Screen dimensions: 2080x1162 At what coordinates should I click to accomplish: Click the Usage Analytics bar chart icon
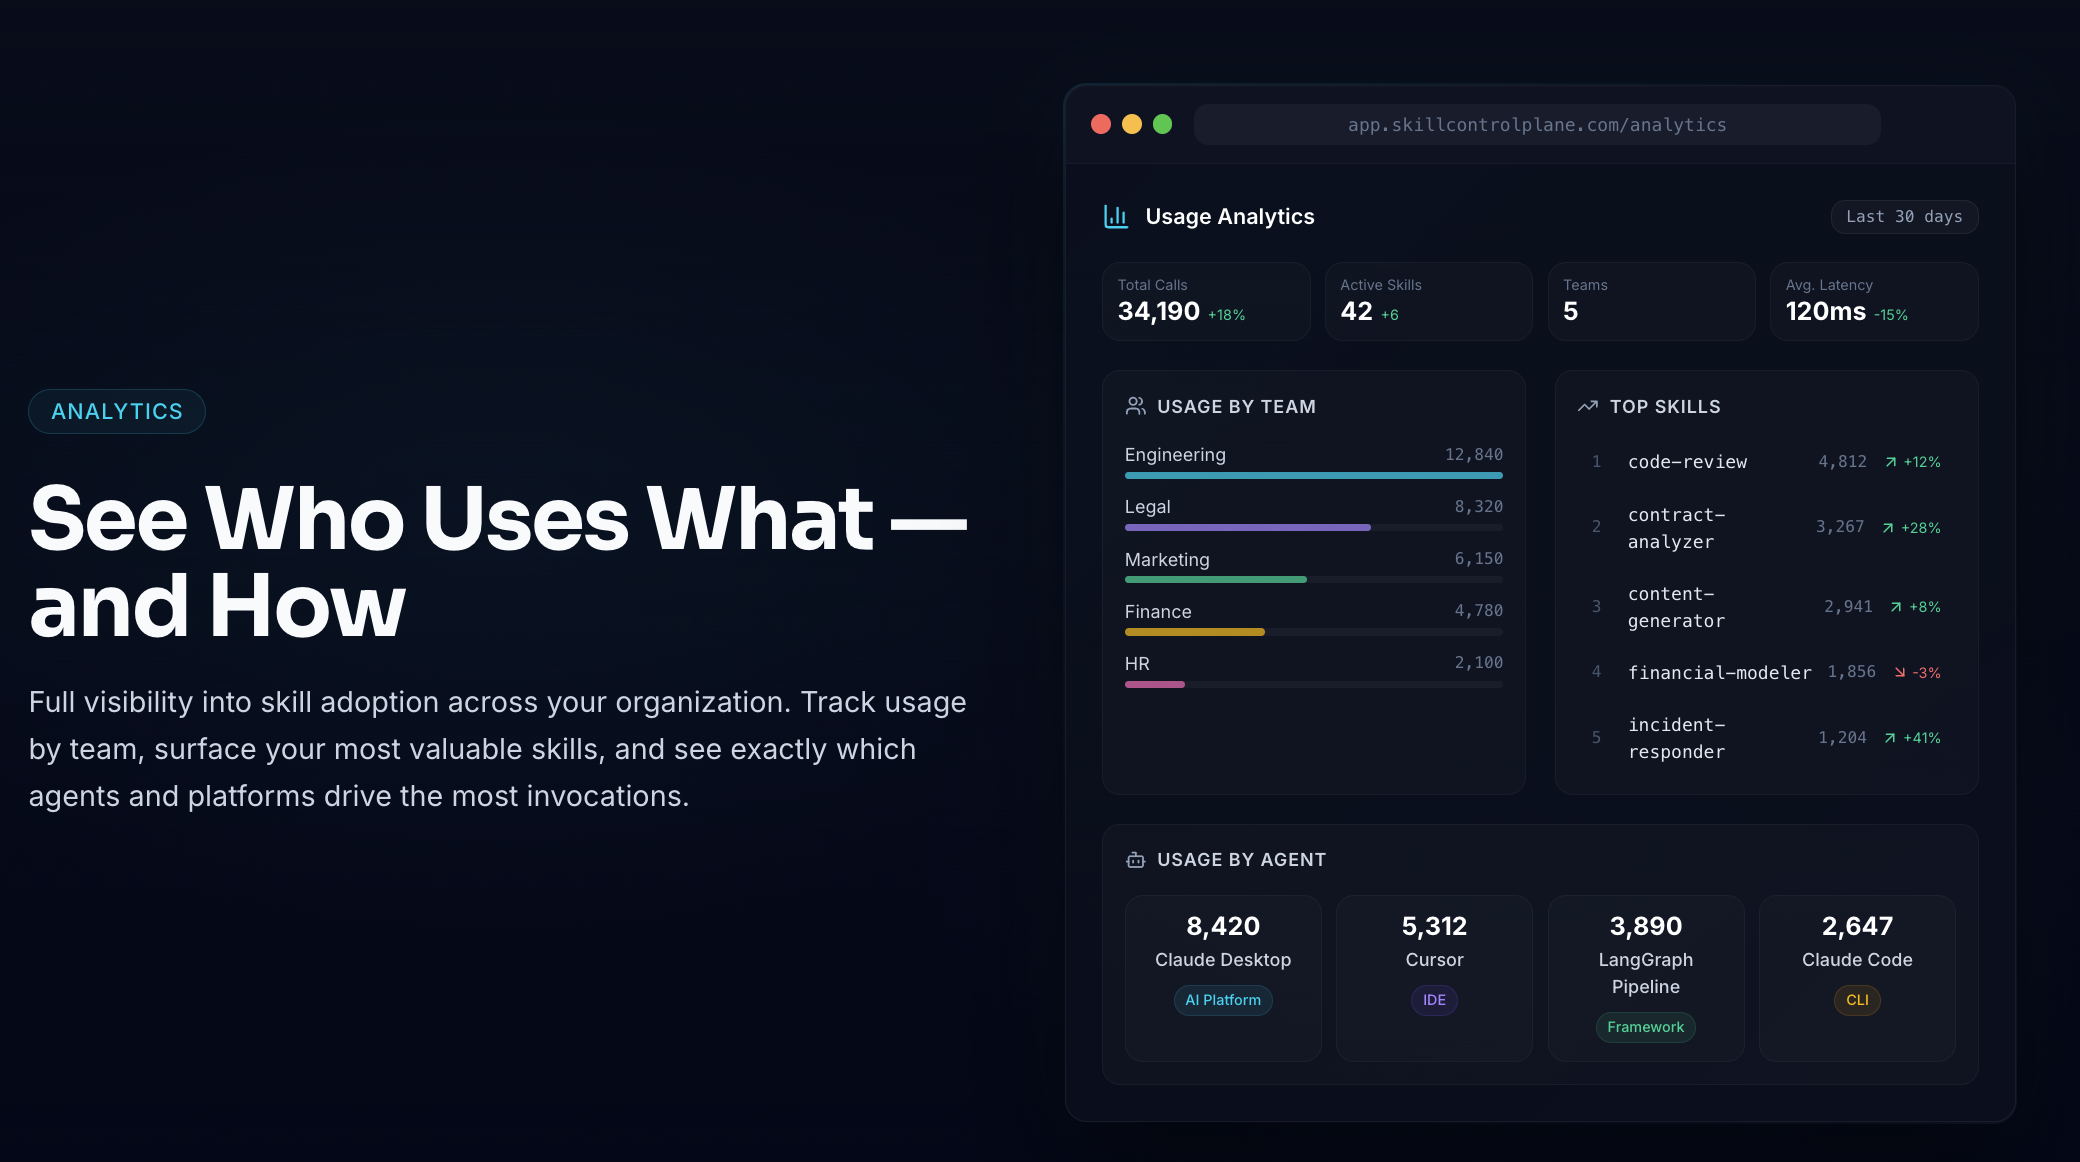[x=1115, y=216]
